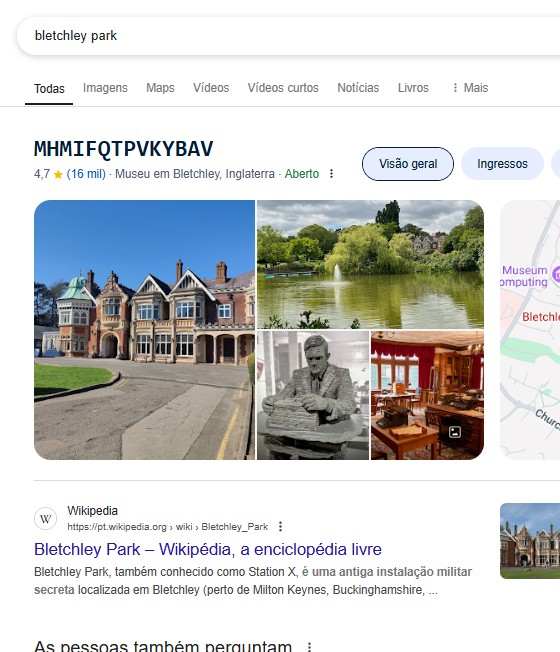This screenshot has width=560, height=652.
Task: Click Museu em Bletchley, Inglaterra text
Action: (x=195, y=174)
